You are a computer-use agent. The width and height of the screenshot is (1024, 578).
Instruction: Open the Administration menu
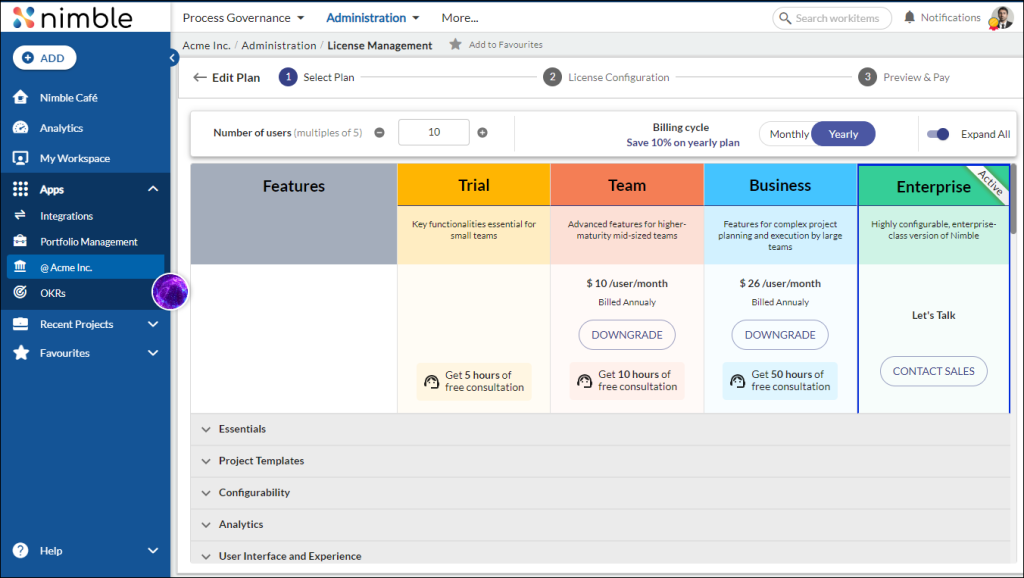[367, 17]
